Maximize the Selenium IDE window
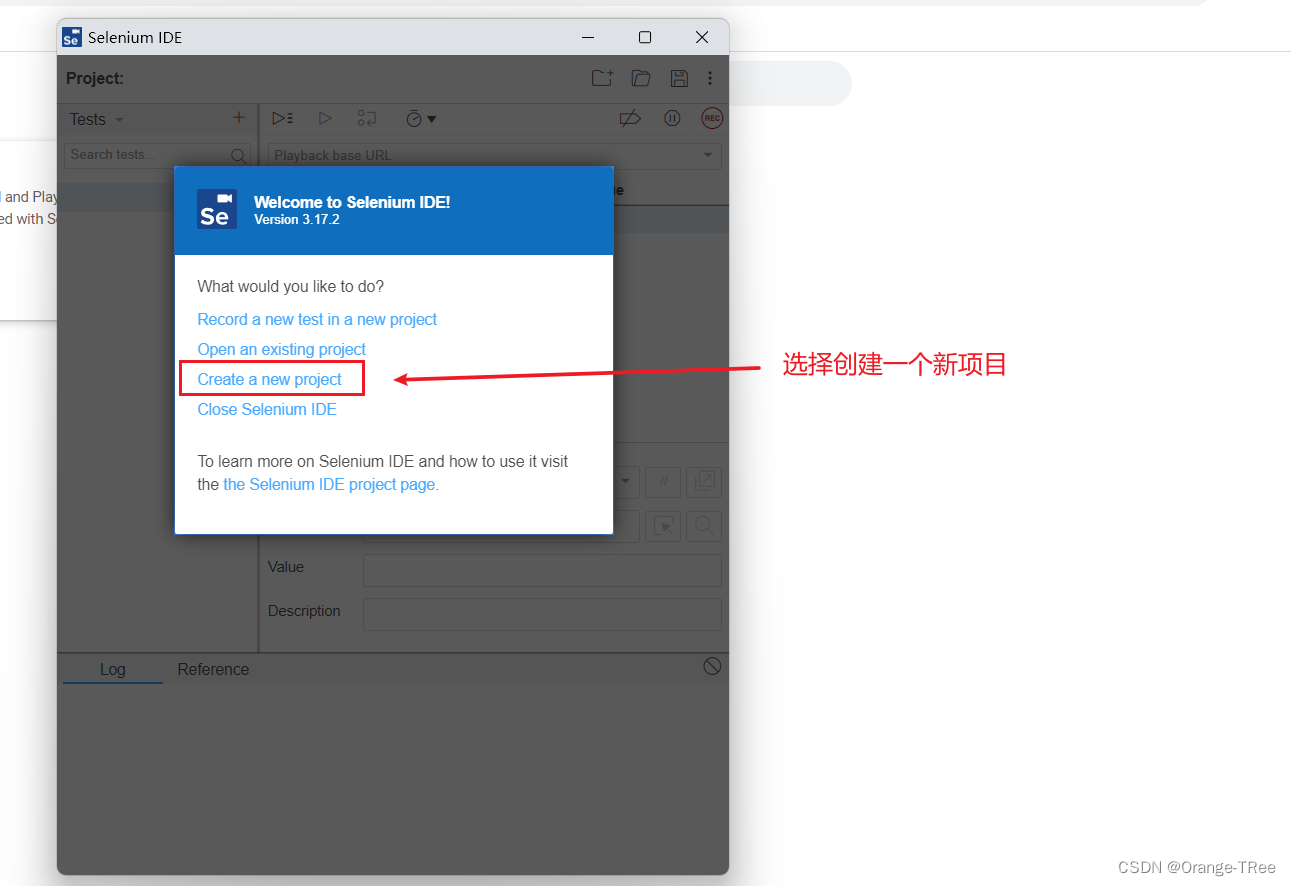Screen dimensions: 1291x886 [x=645, y=37]
